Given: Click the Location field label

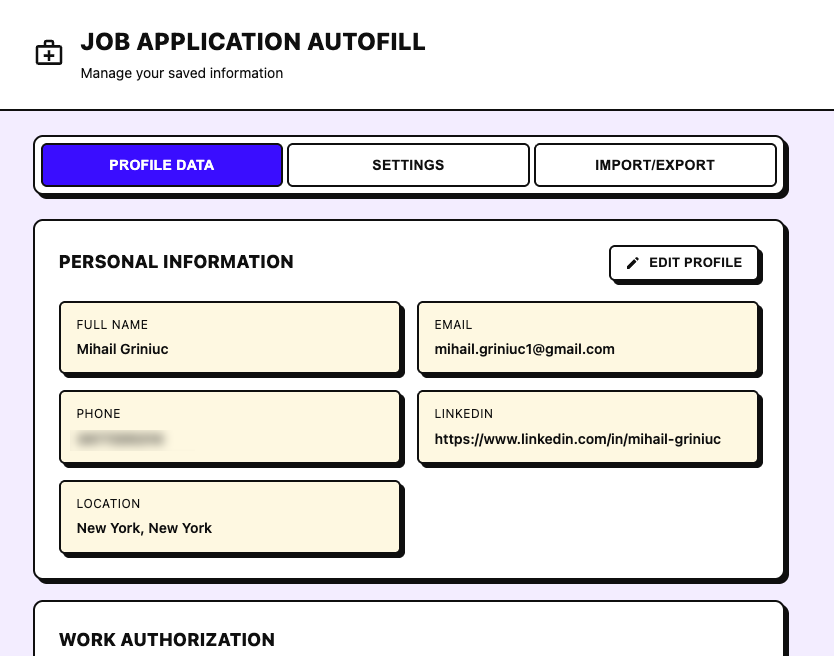Looking at the screenshot, I should tap(108, 504).
